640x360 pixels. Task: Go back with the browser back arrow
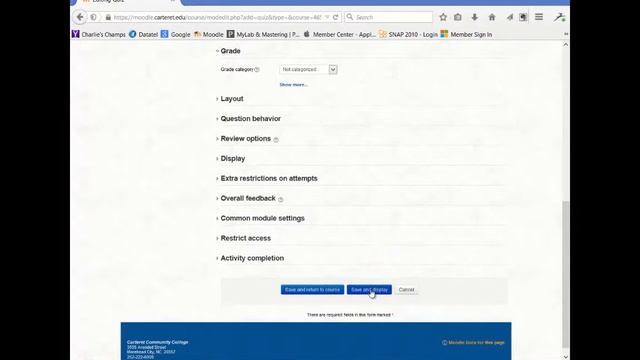80,17
